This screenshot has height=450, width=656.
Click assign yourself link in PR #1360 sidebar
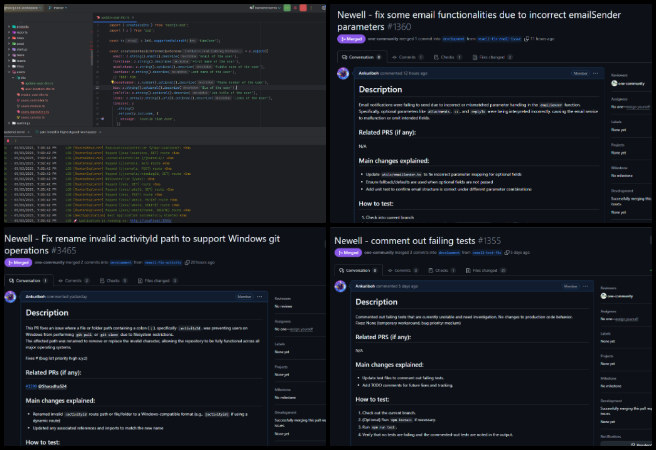pyautogui.click(x=638, y=107)
